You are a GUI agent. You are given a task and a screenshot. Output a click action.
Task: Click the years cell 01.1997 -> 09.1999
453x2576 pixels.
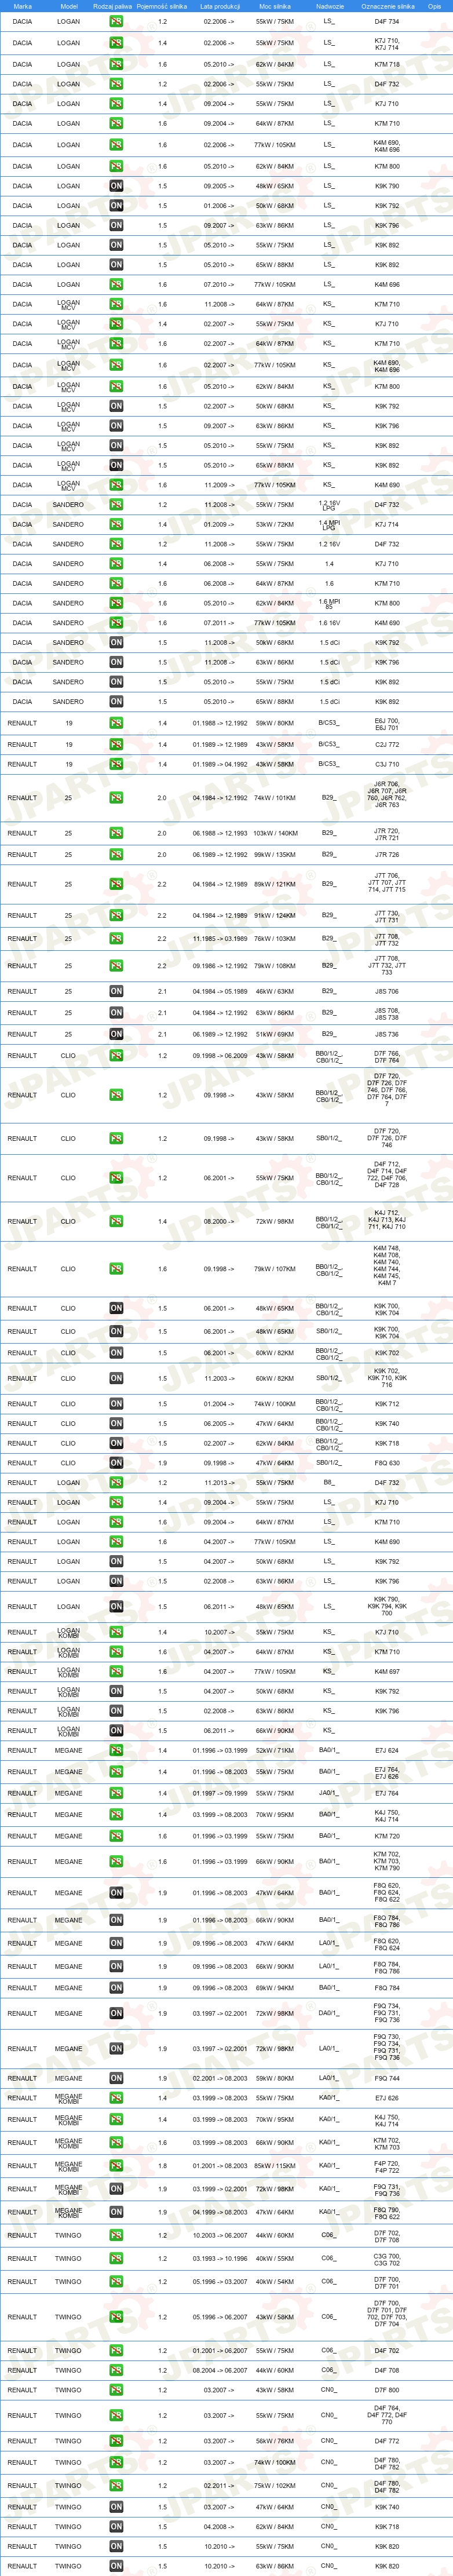pos(220,1793)
